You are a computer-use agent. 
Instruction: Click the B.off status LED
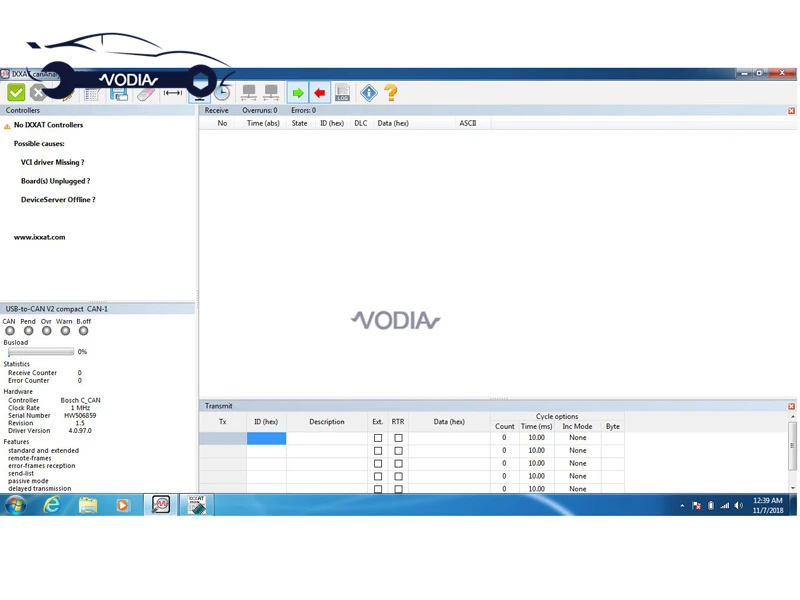coord(84,331)
